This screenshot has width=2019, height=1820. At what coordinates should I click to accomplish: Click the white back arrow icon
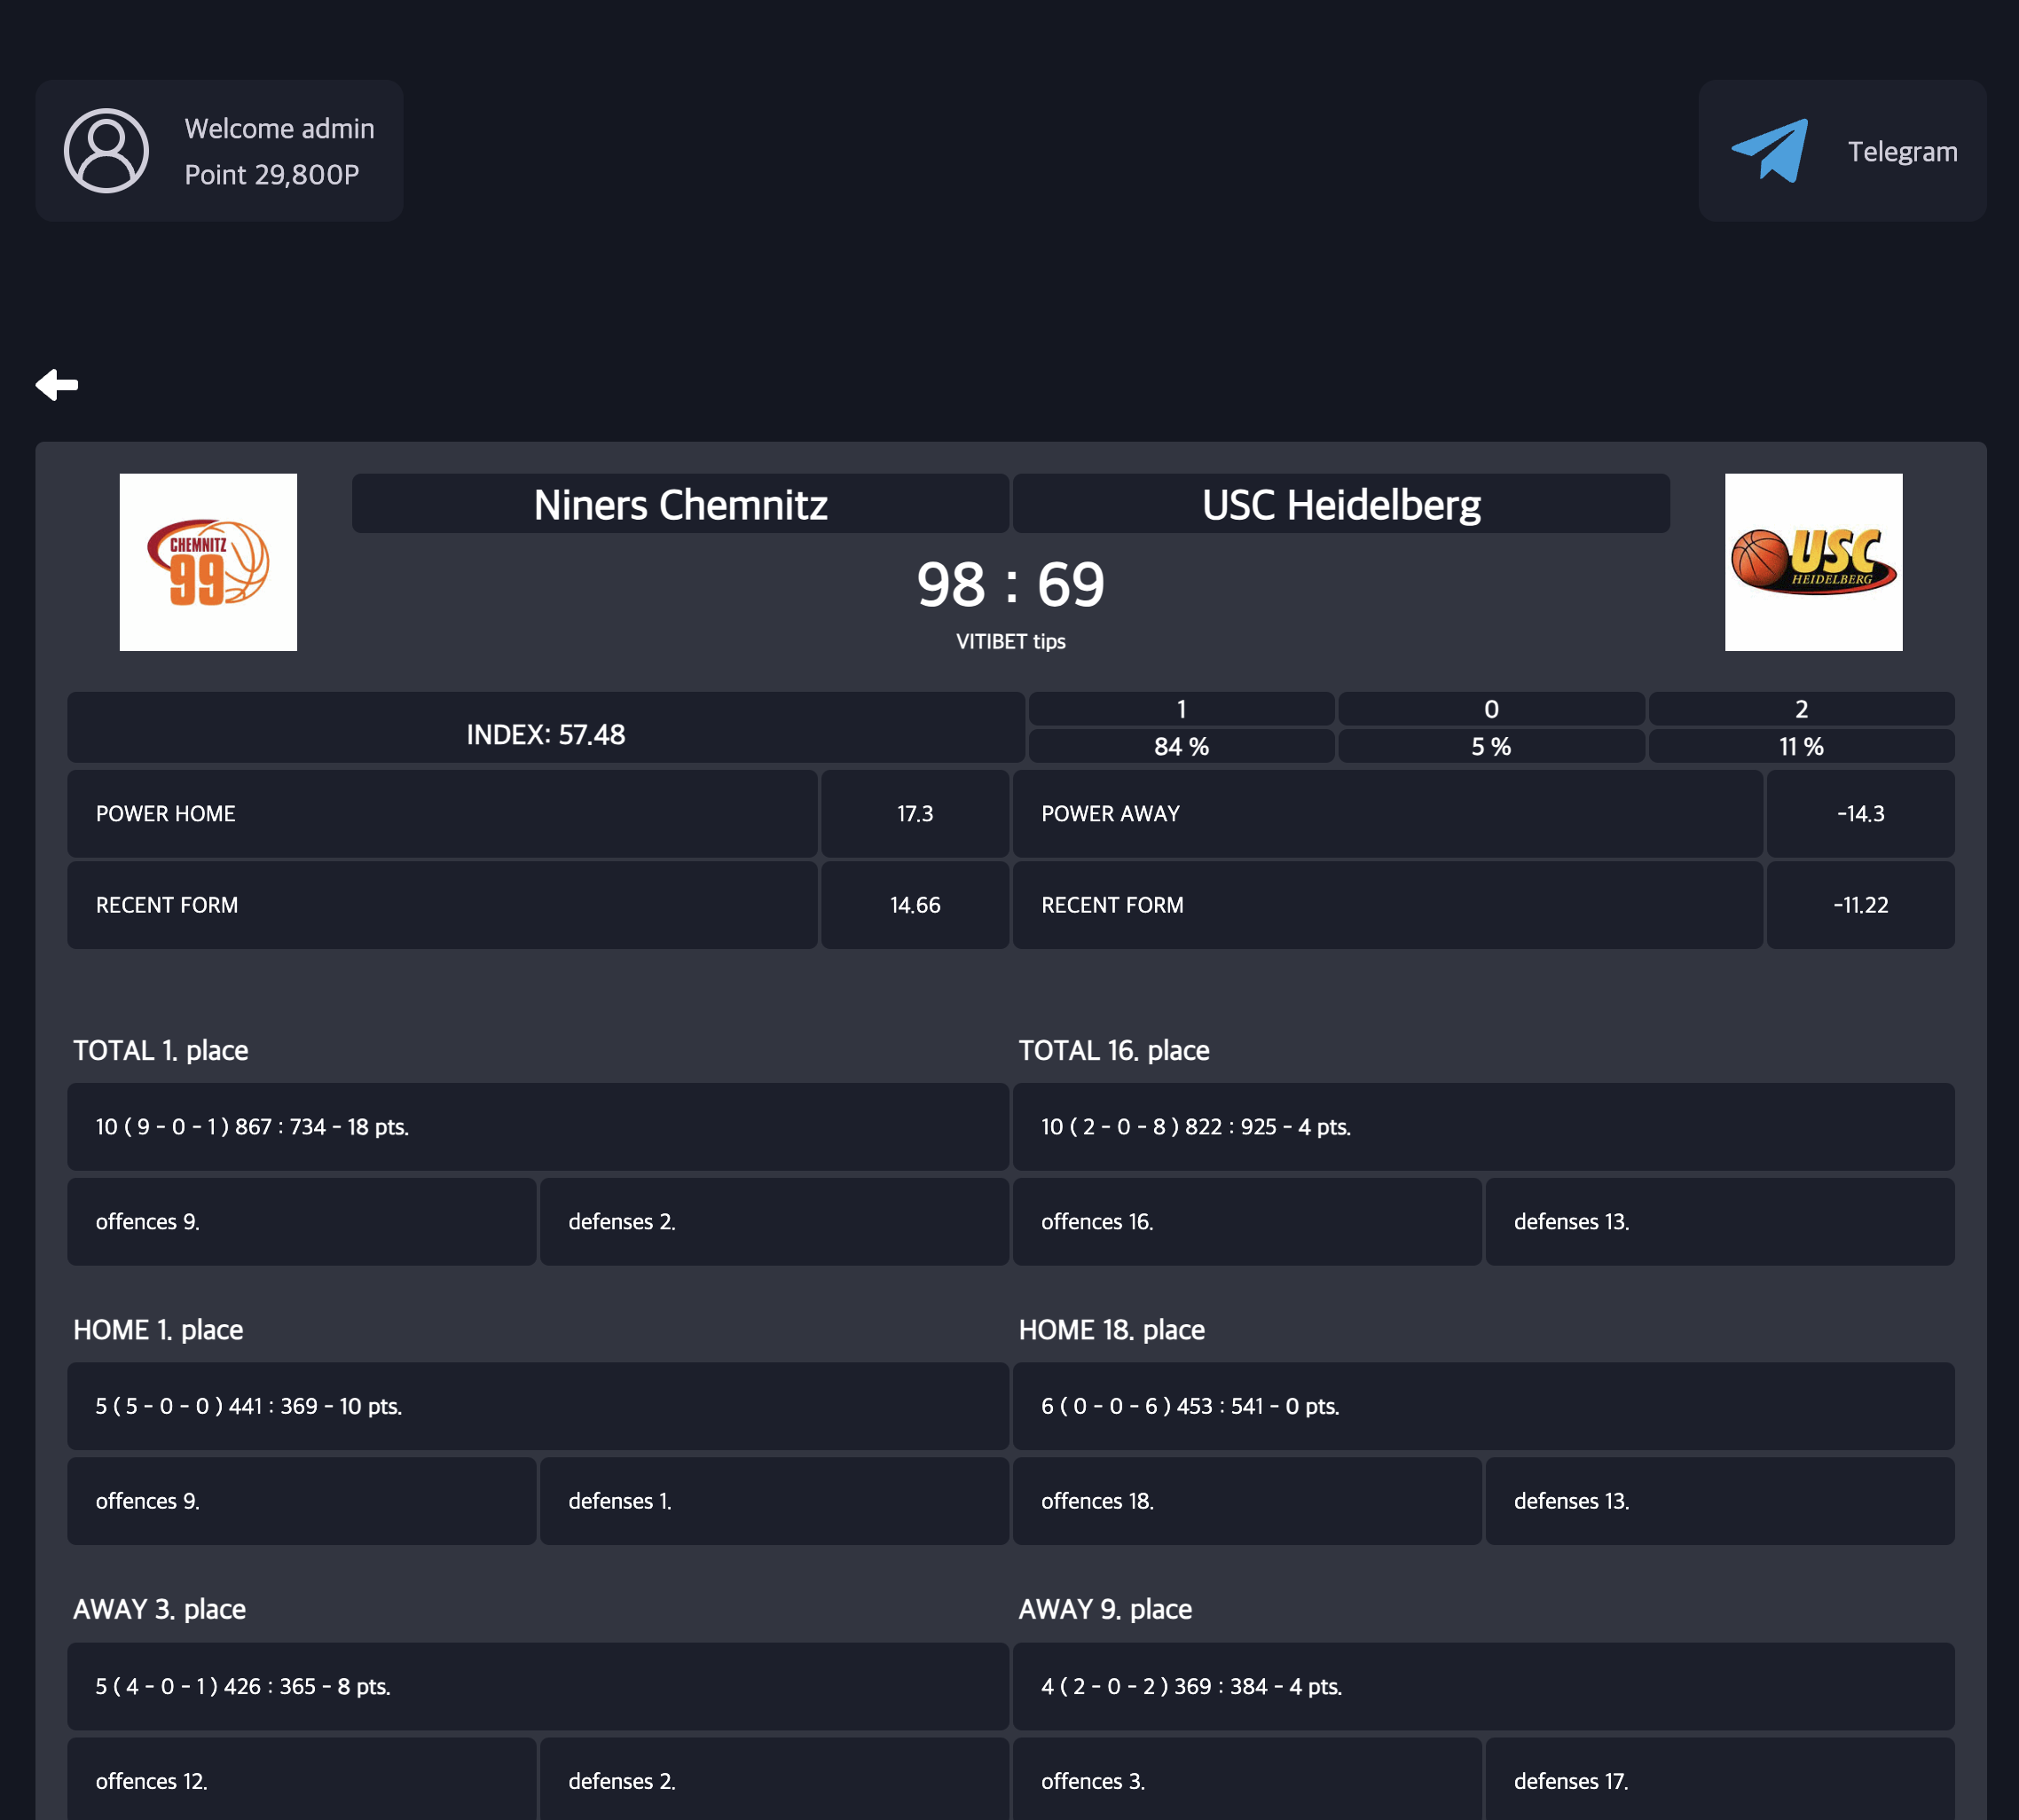pos(57,384)
